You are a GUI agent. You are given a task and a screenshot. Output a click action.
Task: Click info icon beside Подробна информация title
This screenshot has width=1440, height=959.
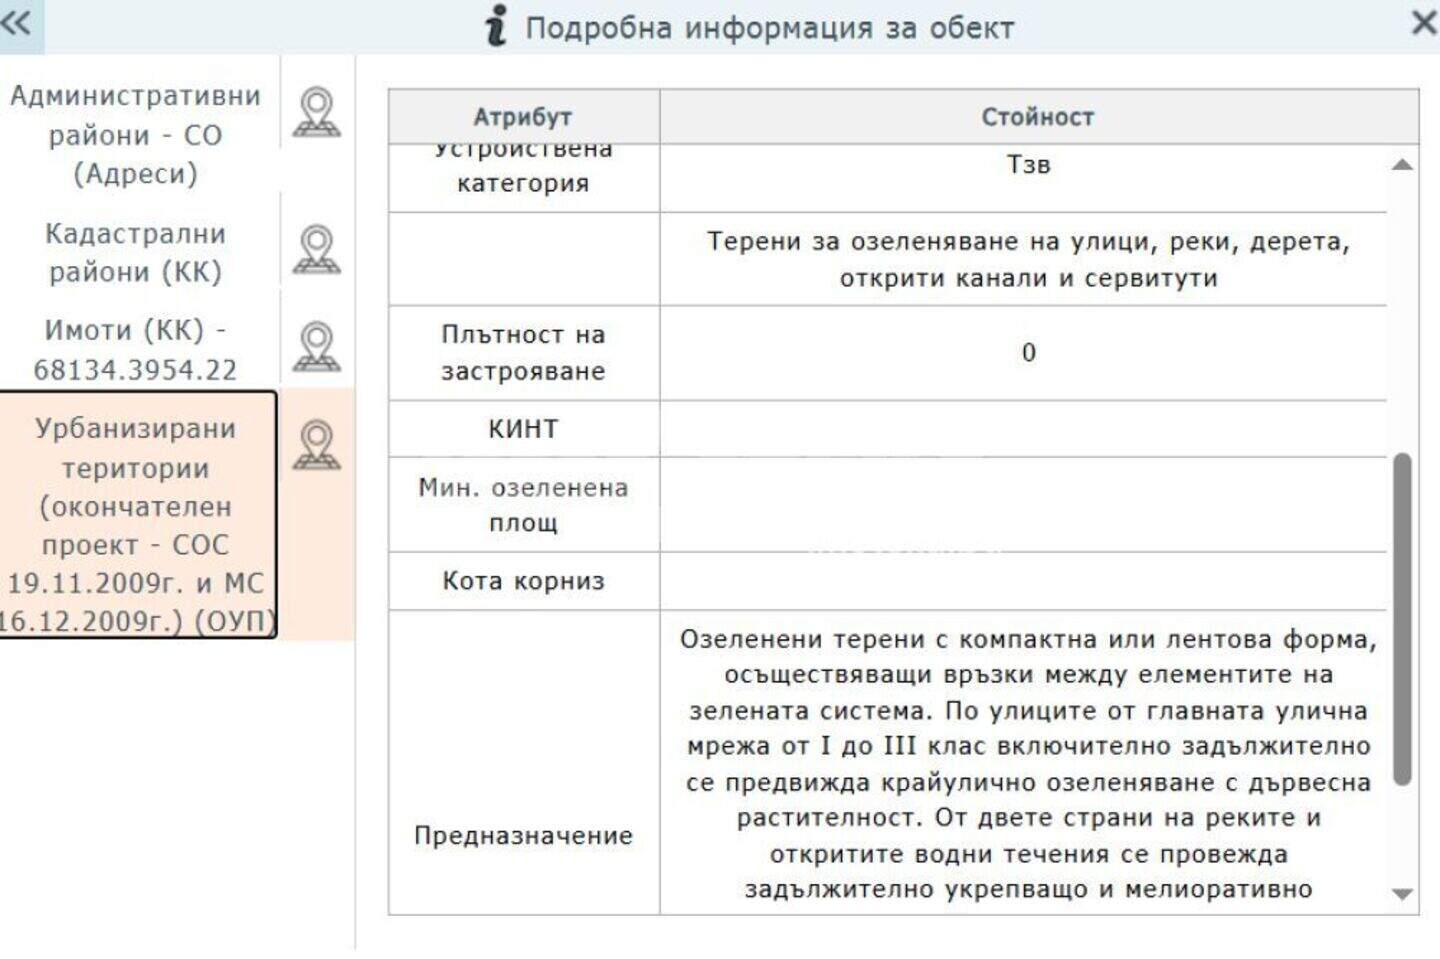click(x=496, y=25)
